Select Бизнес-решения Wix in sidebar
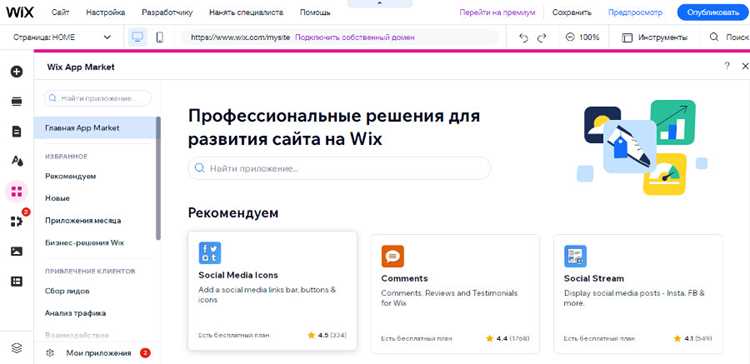Image resolution: width=750 pixels, height=364 pixels. point(84,243)
